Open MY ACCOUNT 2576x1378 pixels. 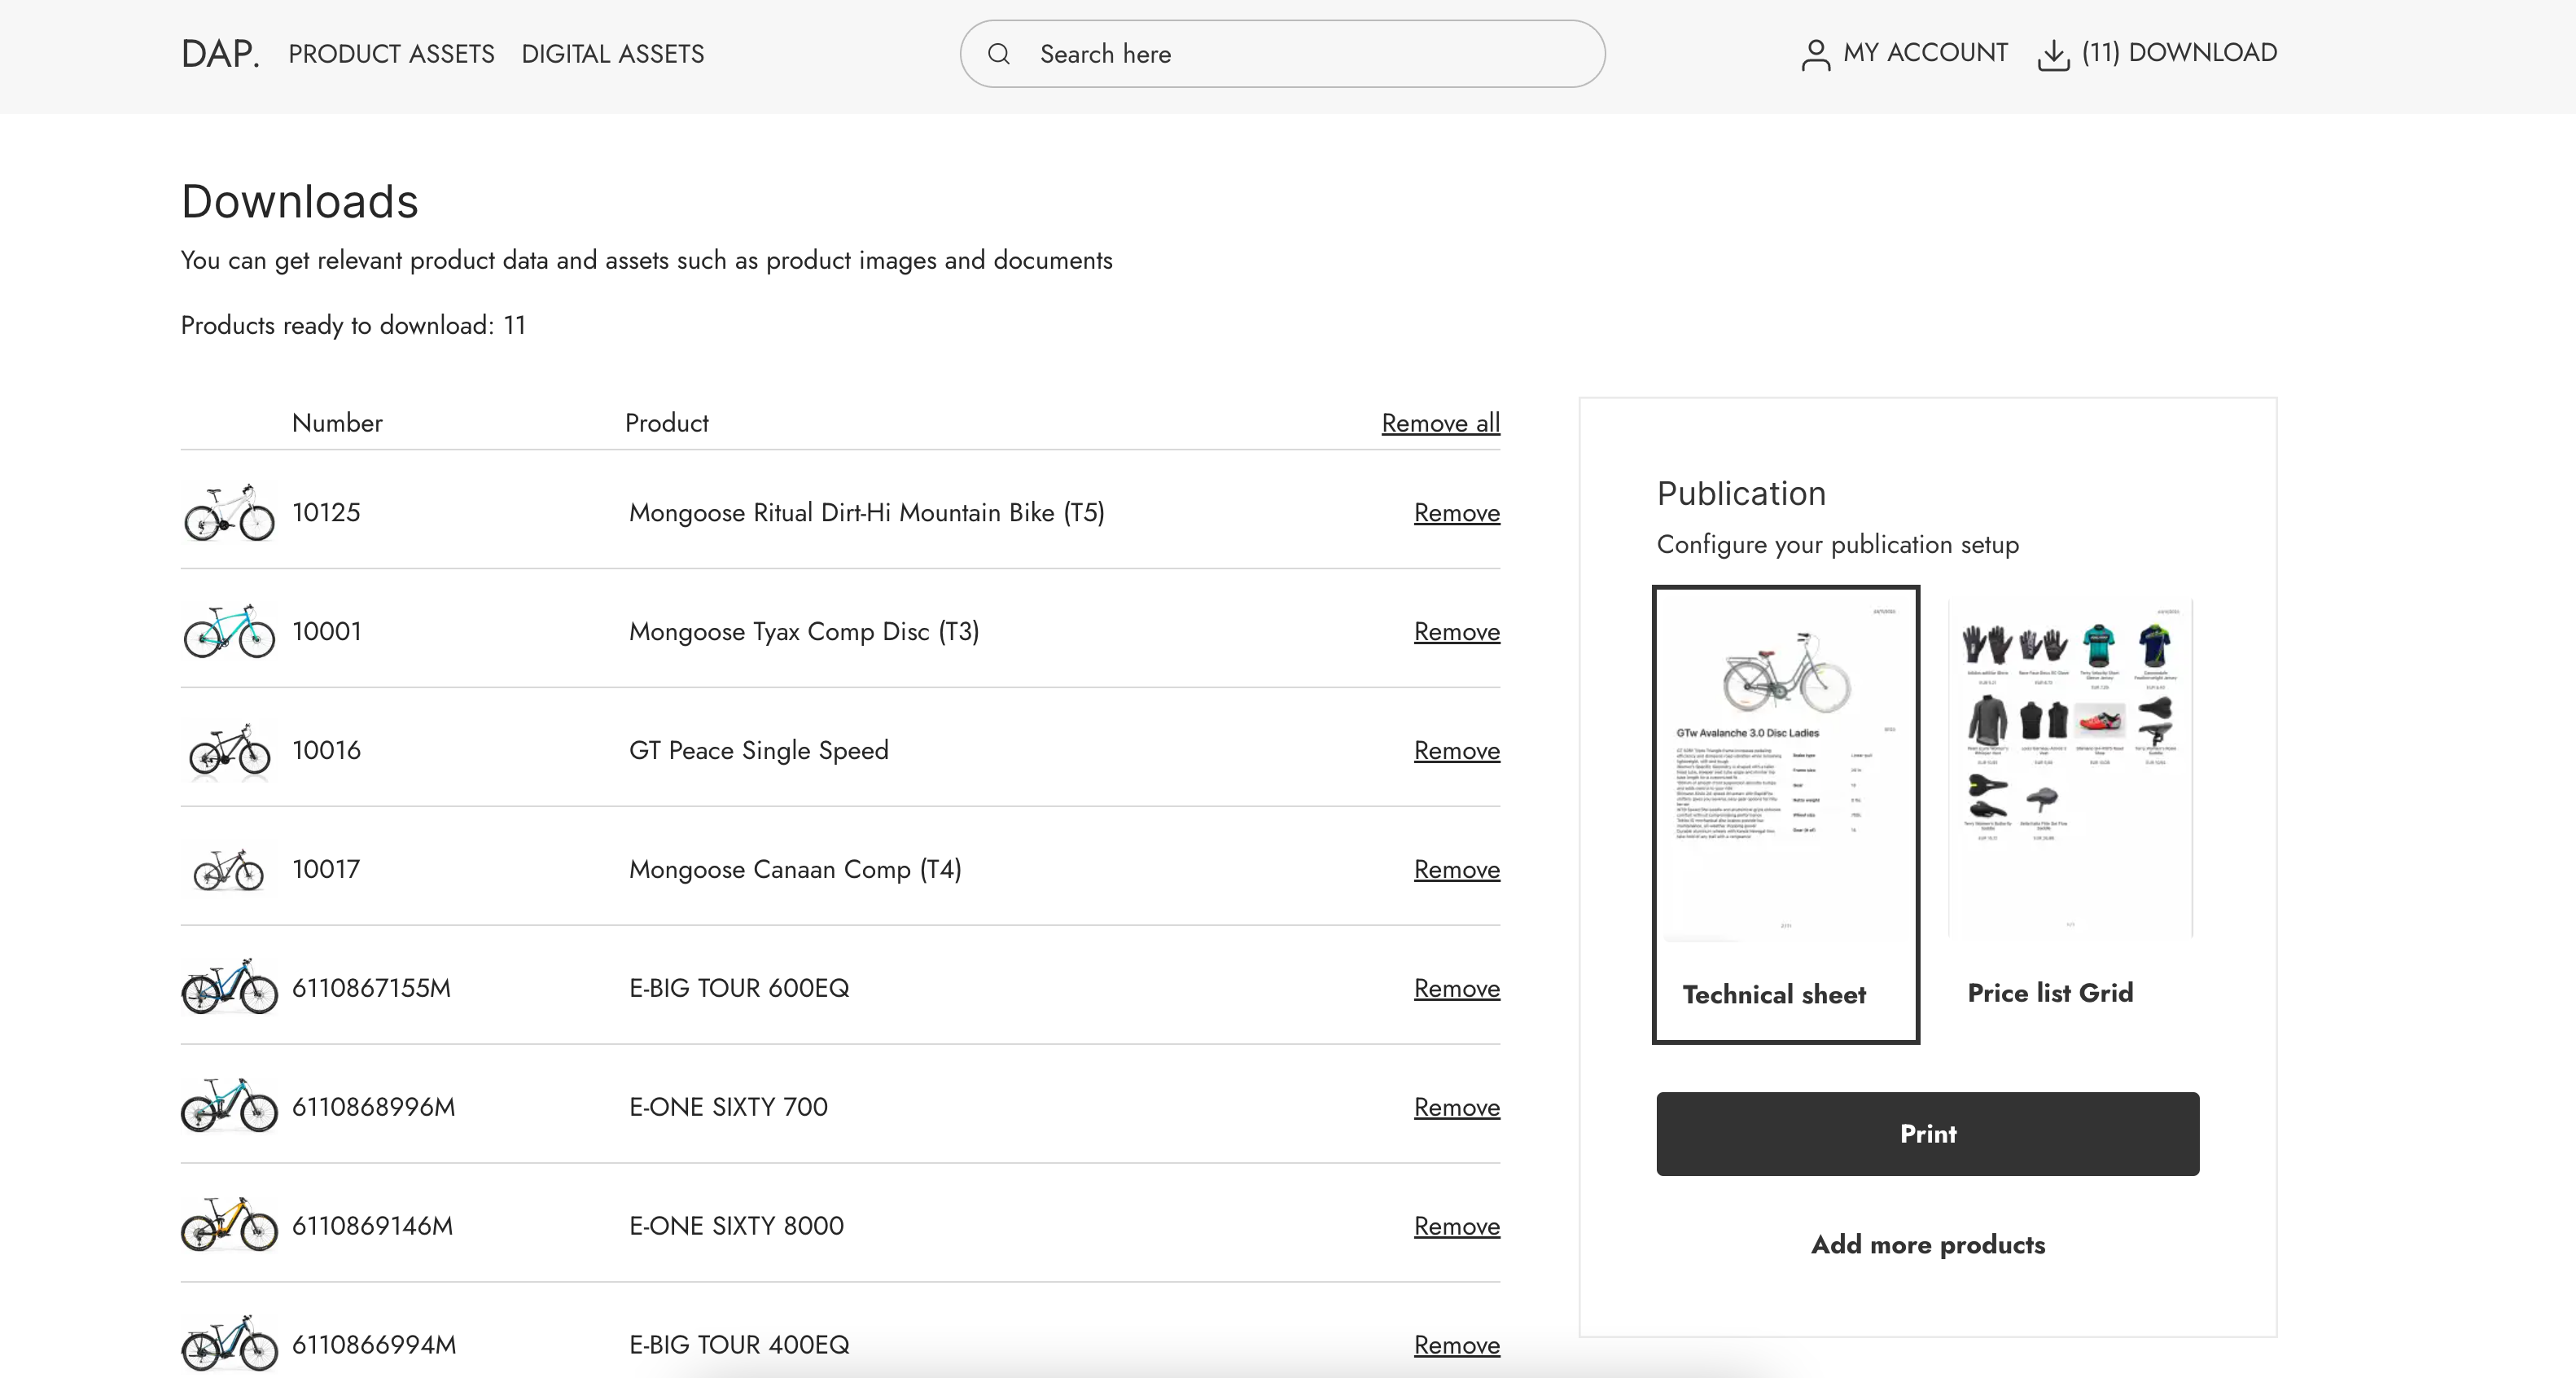1925,53
